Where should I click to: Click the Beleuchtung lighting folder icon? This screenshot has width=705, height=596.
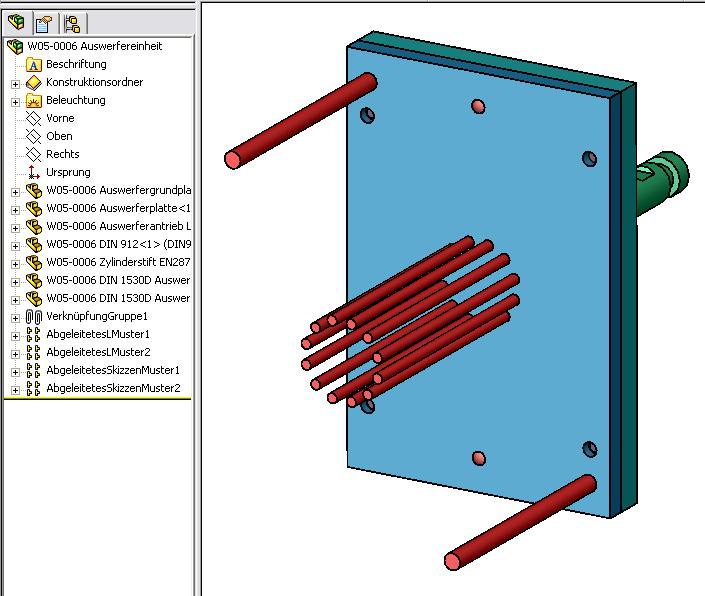click(34, 101)
